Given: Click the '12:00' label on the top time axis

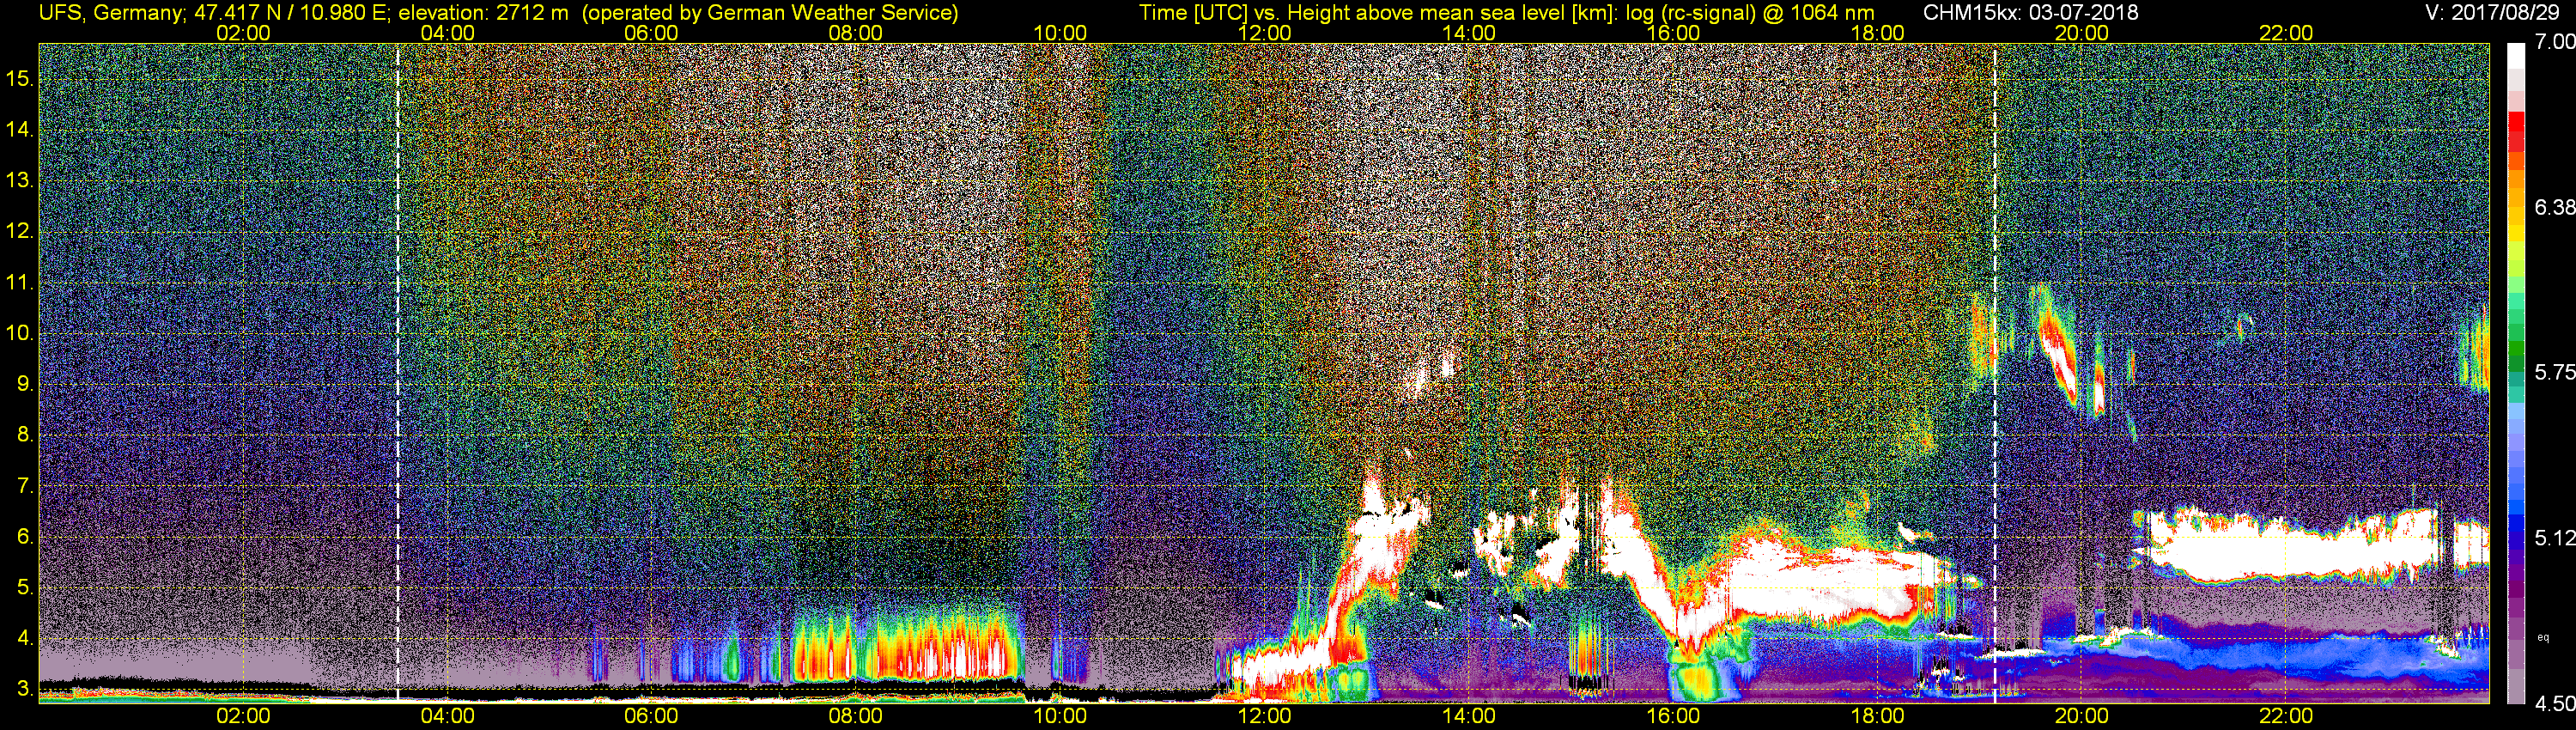Looking at the screenshot, I should point(1264,33).
